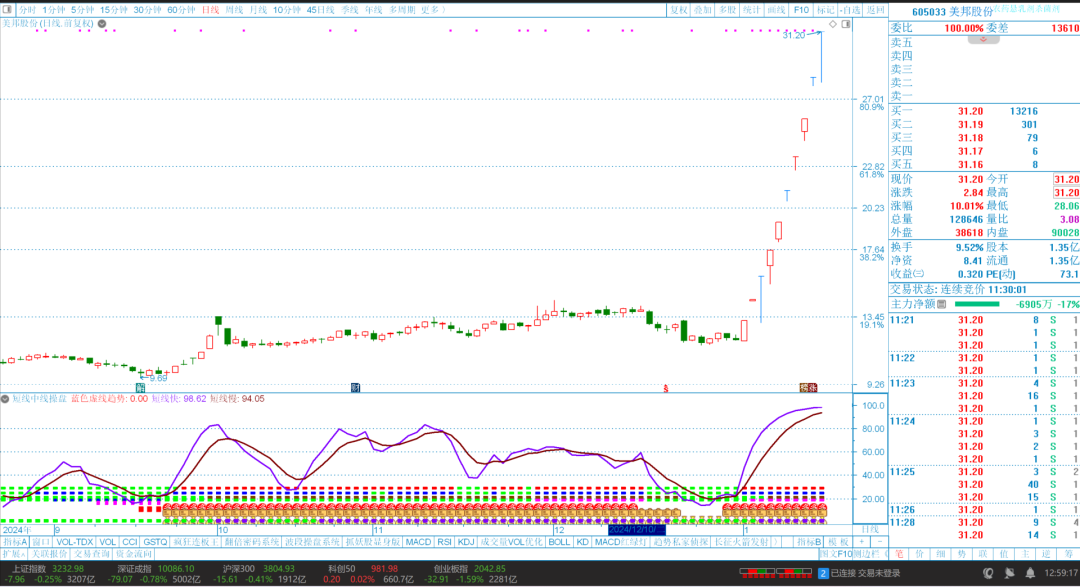Image resolution: width=1080 pixels, height=587 pixels.
Task: Click the 主力净额 small grid icon
Action: 942,304
